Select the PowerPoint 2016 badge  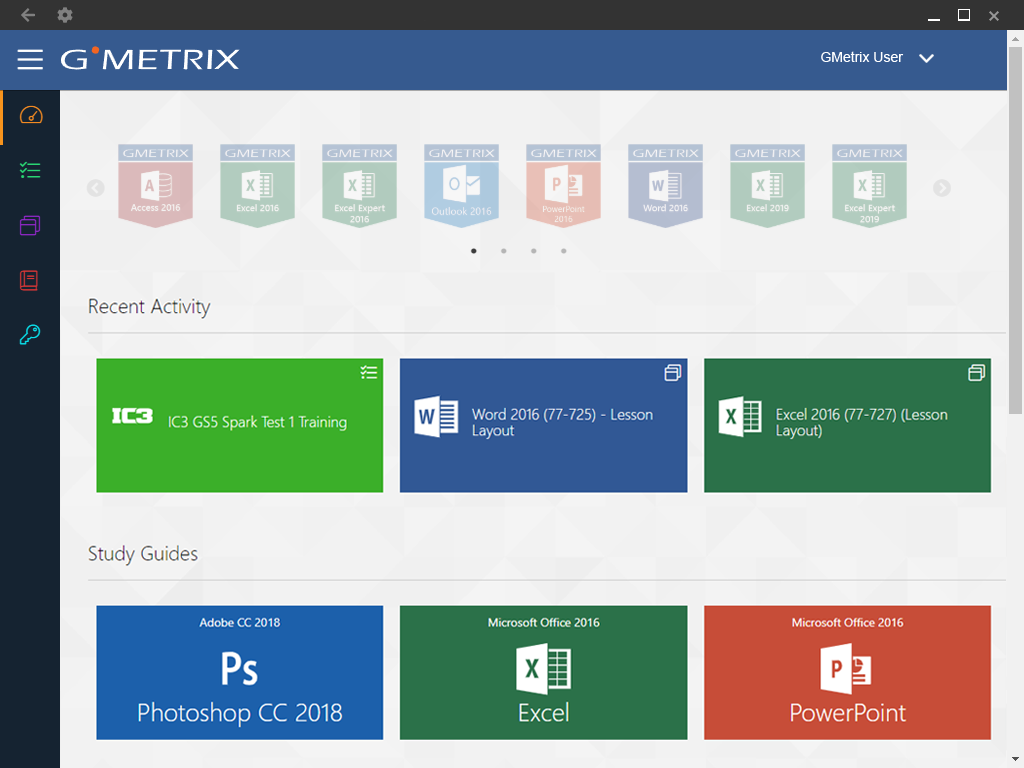point(563,186)
